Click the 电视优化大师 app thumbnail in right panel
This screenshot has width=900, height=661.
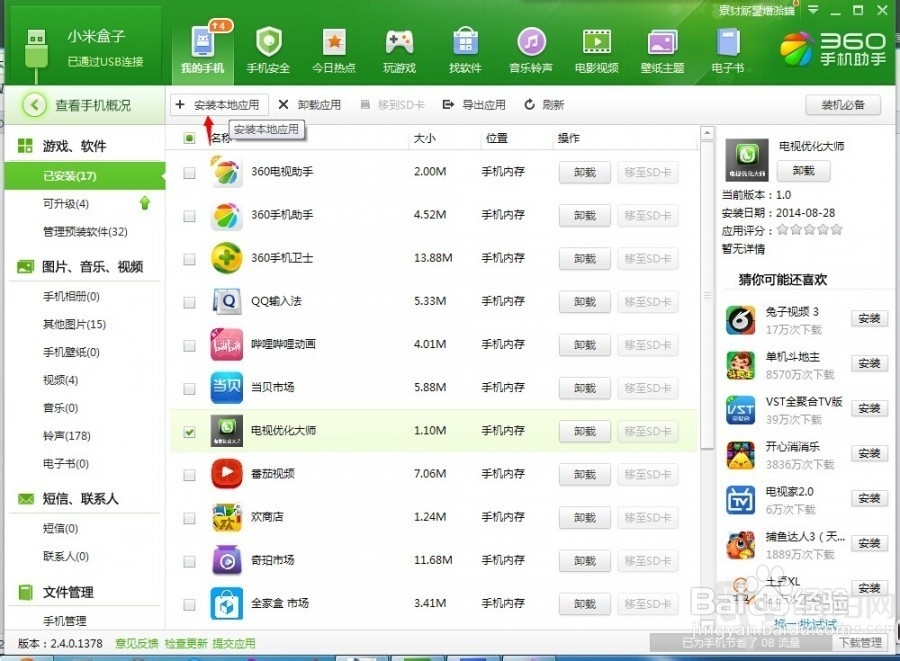pos(746,159)
